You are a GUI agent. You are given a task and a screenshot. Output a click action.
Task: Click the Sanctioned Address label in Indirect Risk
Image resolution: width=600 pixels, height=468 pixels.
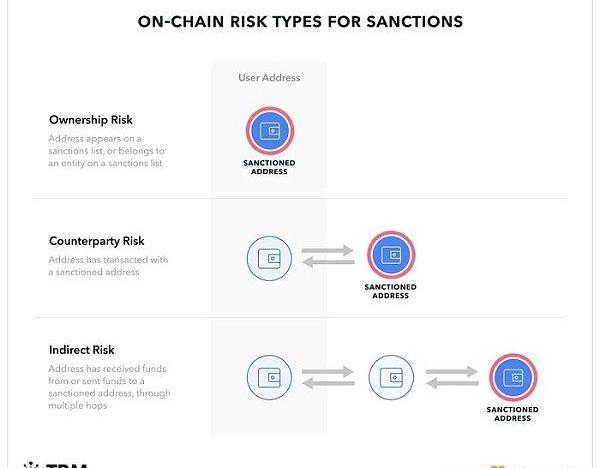pos(513,414)
